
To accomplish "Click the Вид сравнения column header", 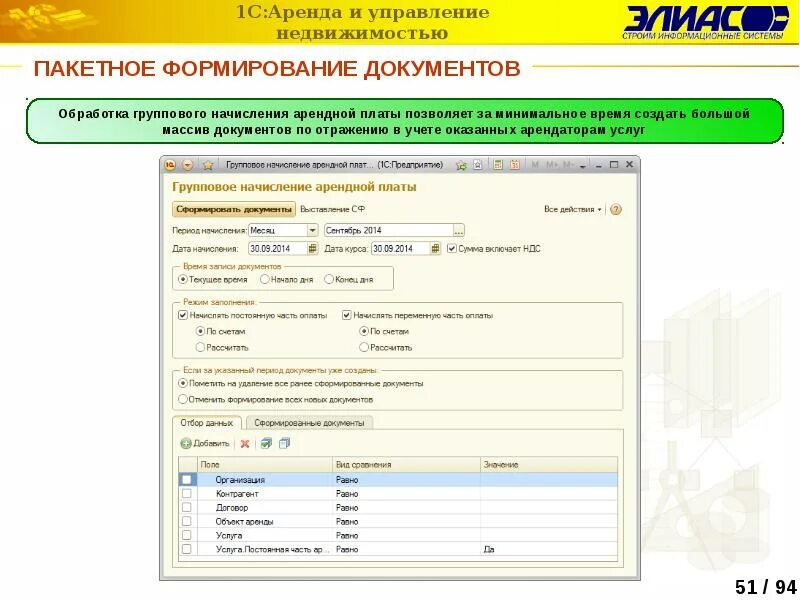I will click(407, 465).
